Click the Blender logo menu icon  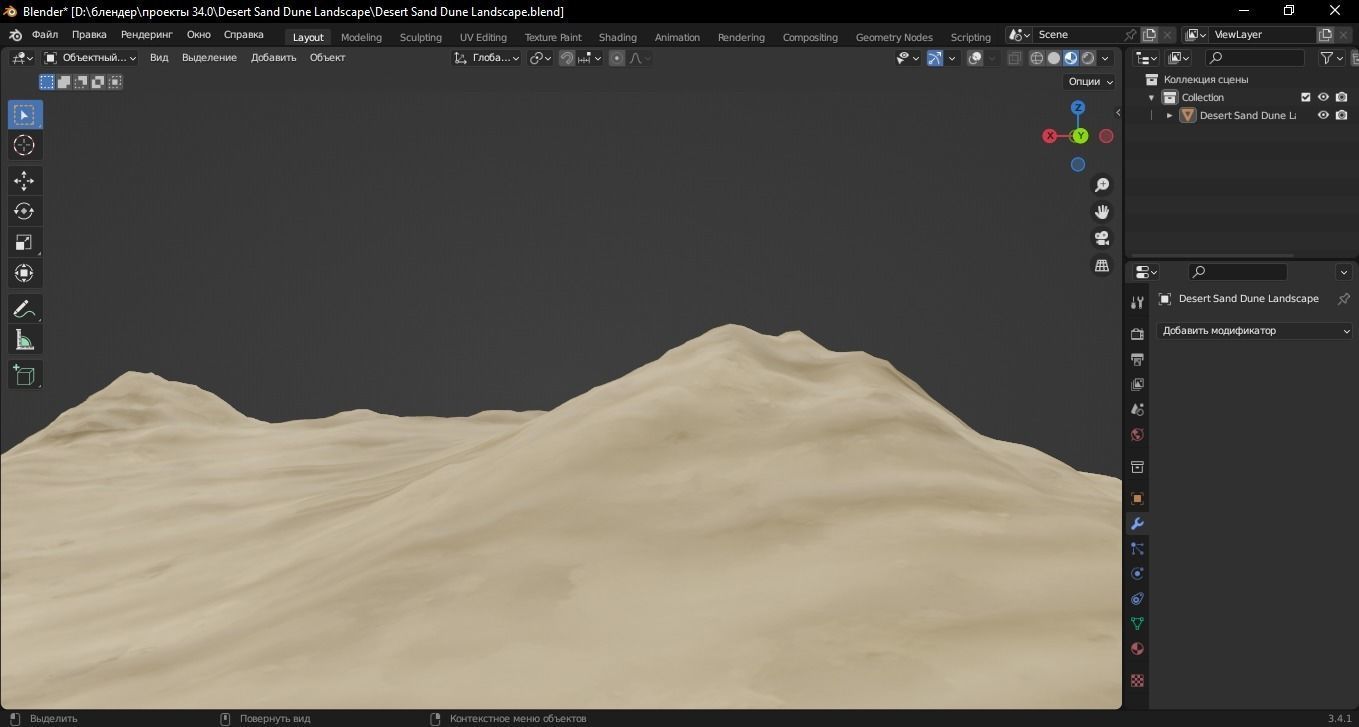[15, 35]
